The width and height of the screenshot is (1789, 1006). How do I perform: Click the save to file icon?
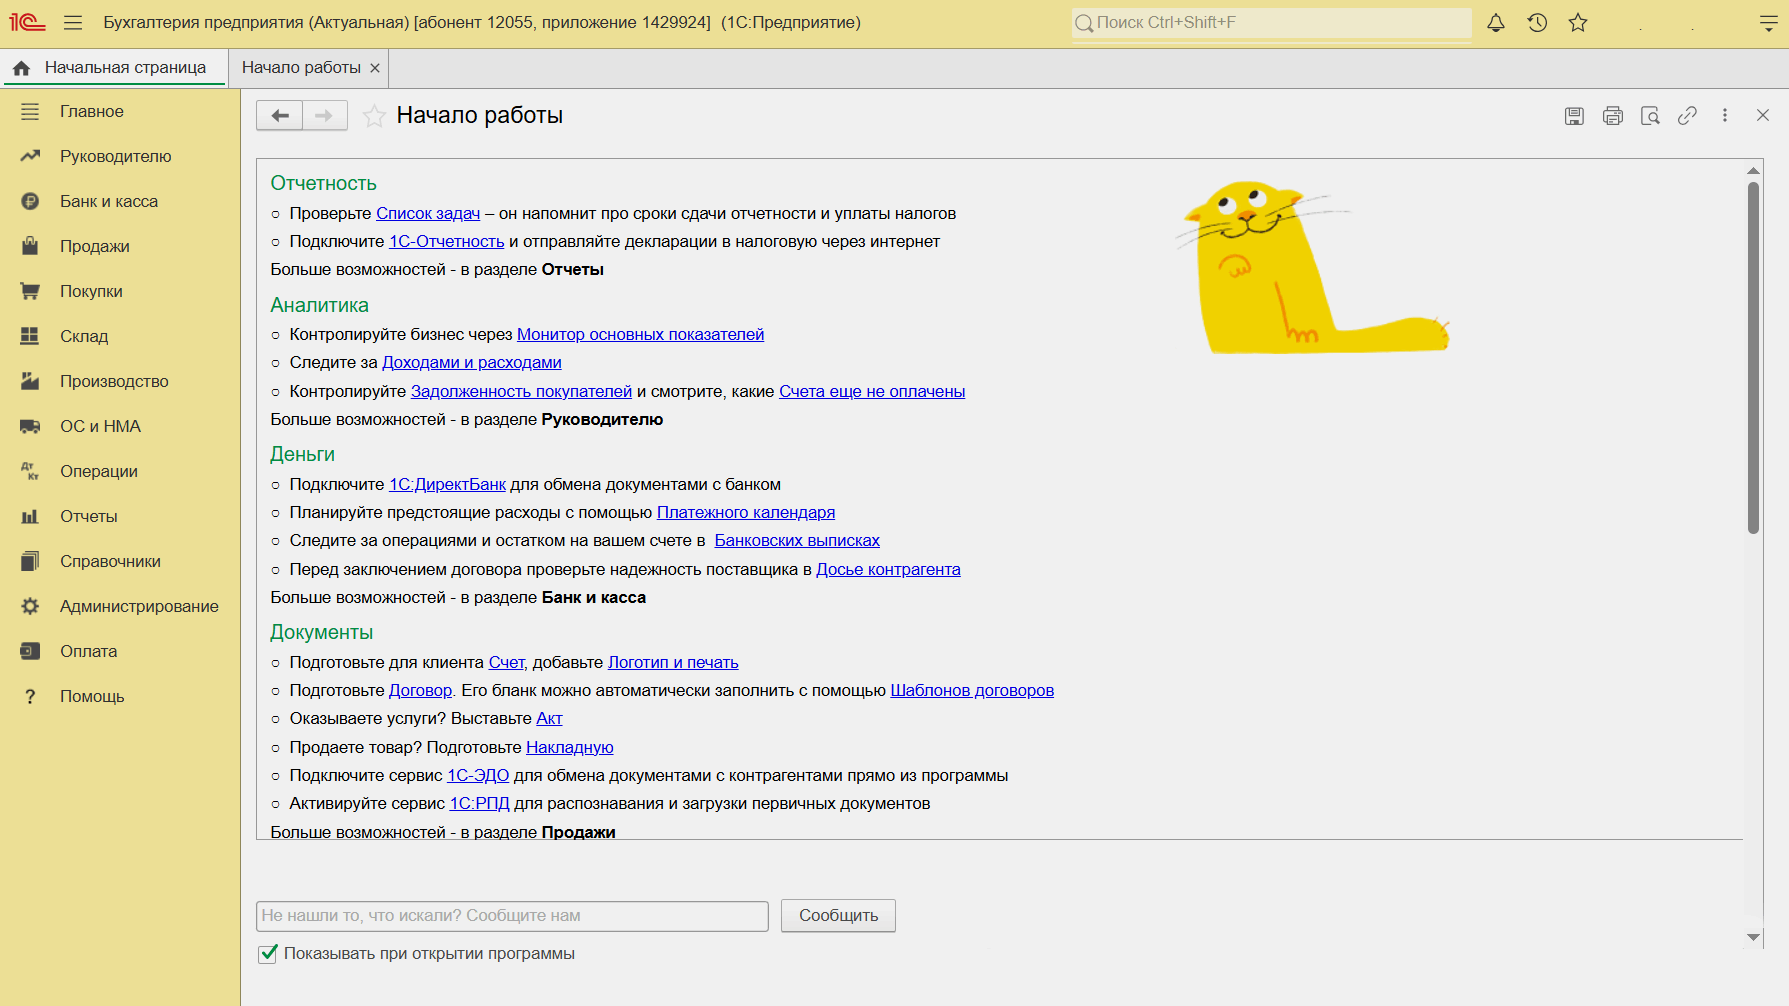(1574, 116)
